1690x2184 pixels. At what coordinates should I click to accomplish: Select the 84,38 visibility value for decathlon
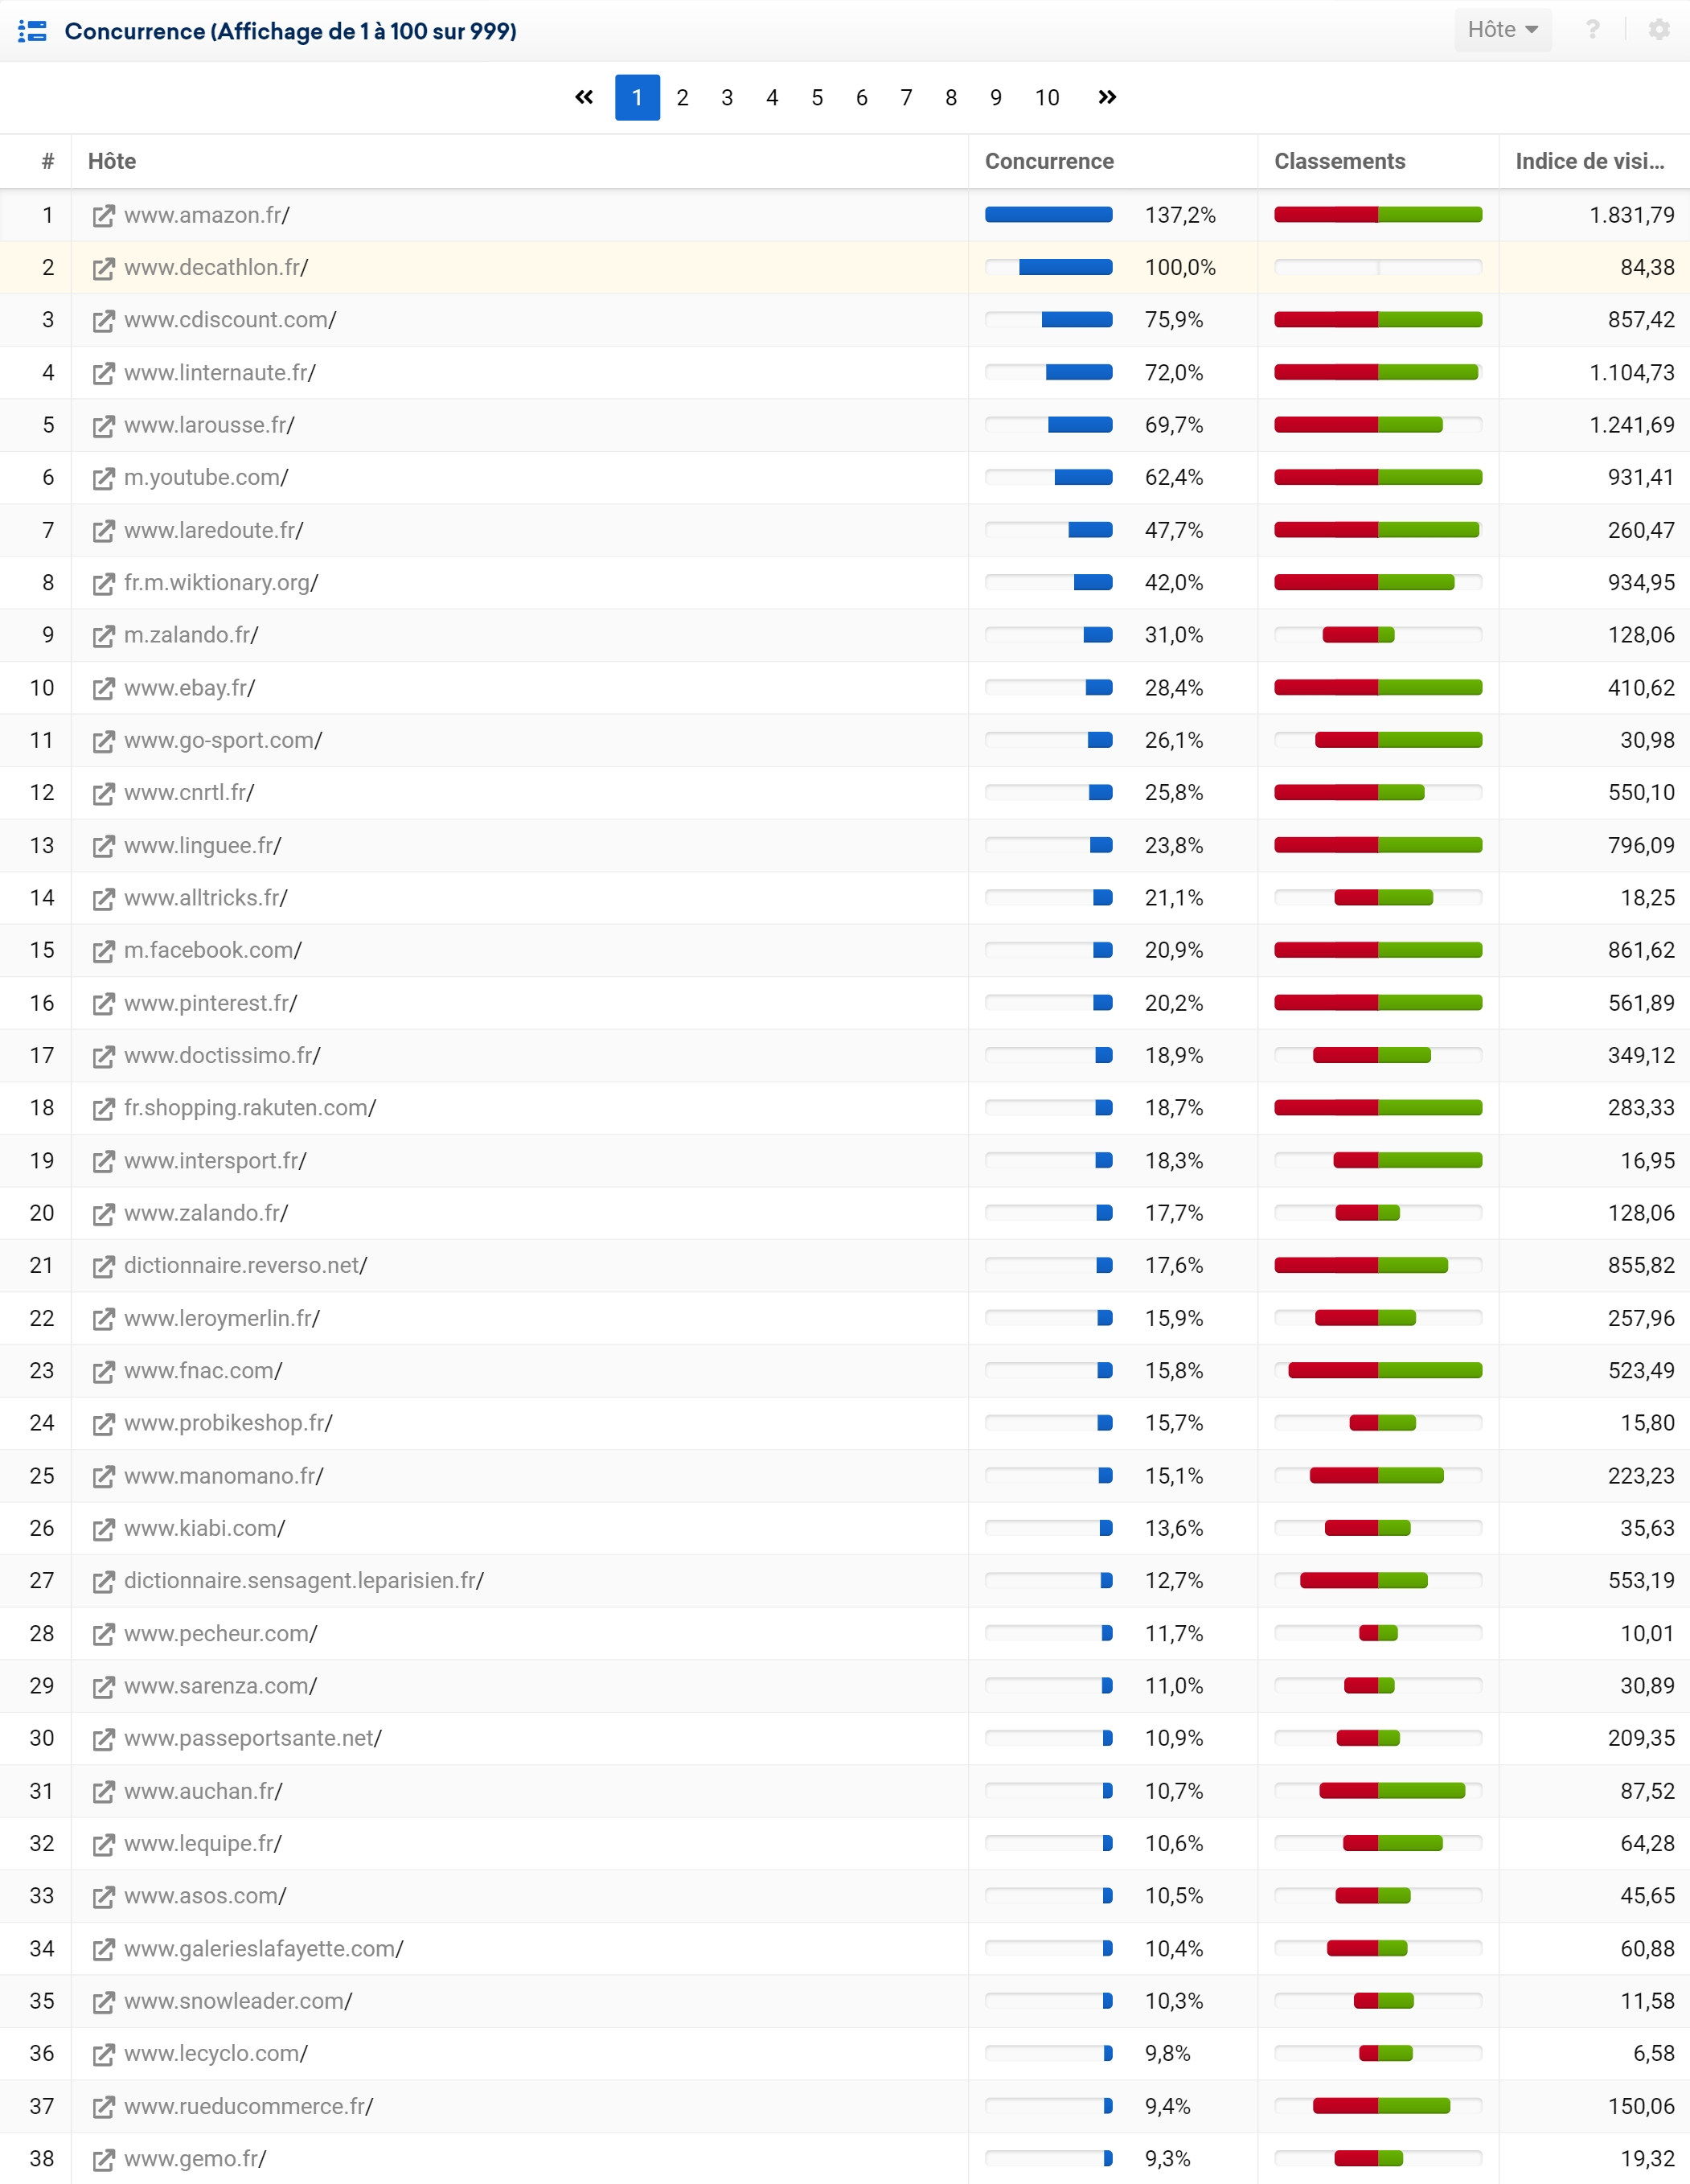point(1647,267)
